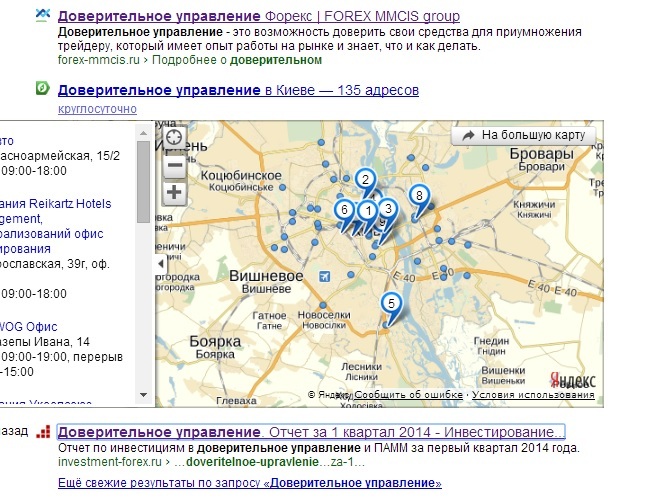Select map marker number 5
The image size is (662, 502).
[x=391, y=303]
